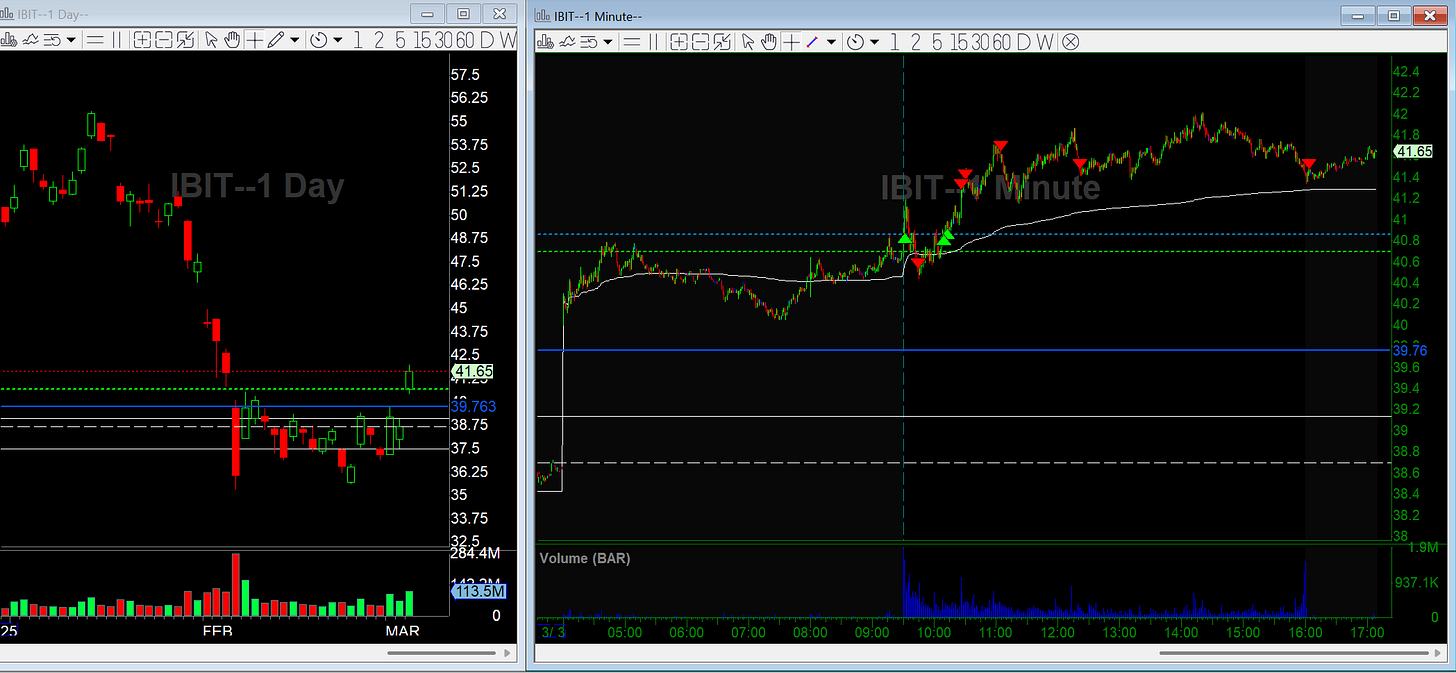This screenshot has width=1456, height=673.
Task: Click clock time-range icon in 1 Day toolbar
Action: coord(318,40)
